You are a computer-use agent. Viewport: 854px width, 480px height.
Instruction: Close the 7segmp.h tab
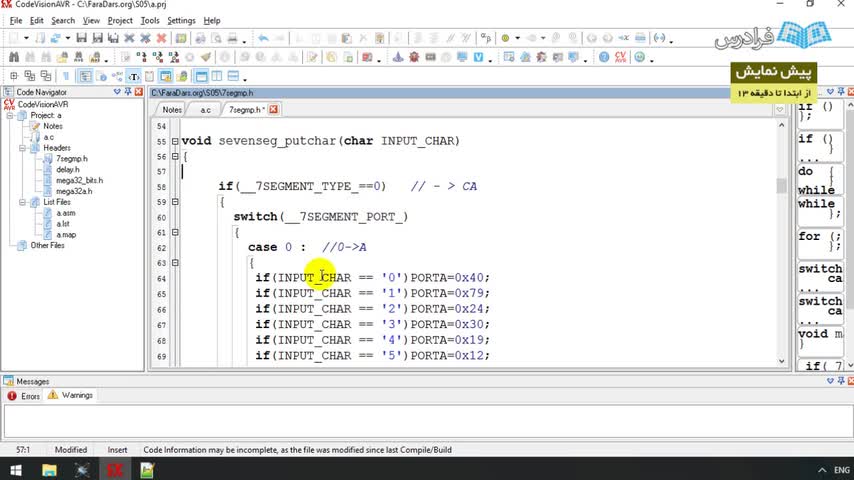(x=273, y=110)
